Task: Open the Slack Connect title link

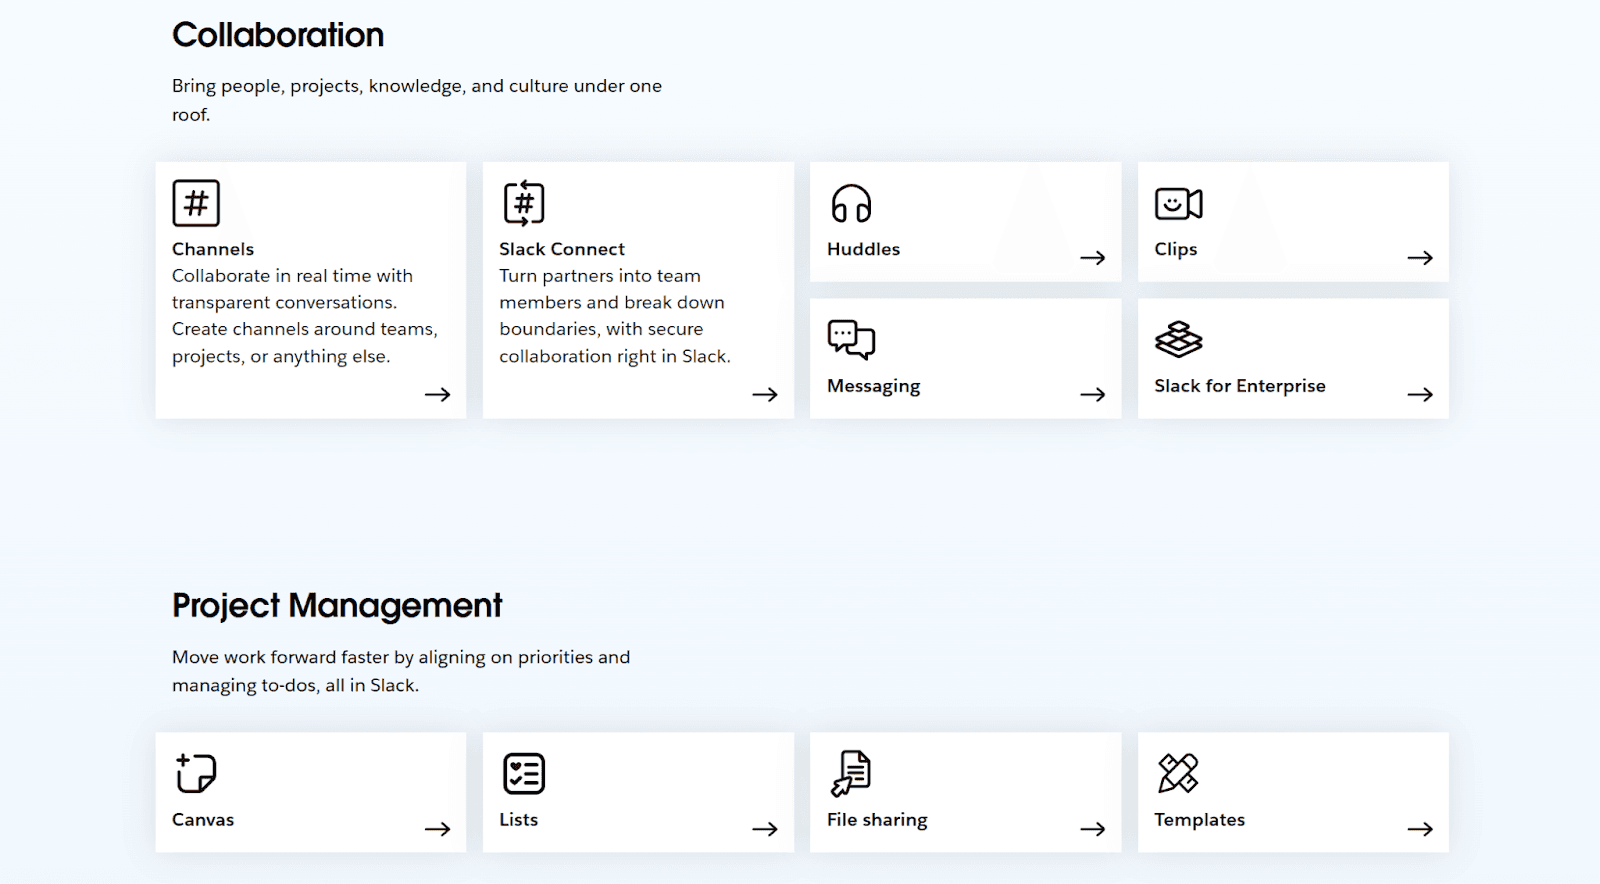Action: click(x=561, y=249)
